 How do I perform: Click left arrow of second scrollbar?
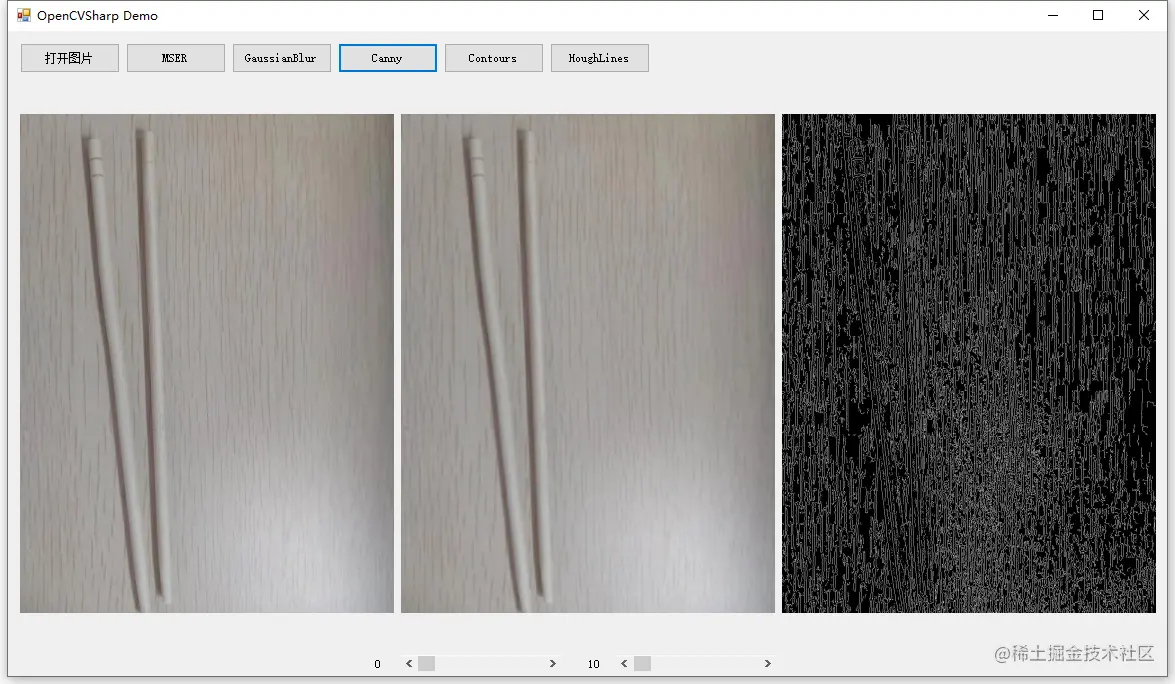[x=624, y=664]
